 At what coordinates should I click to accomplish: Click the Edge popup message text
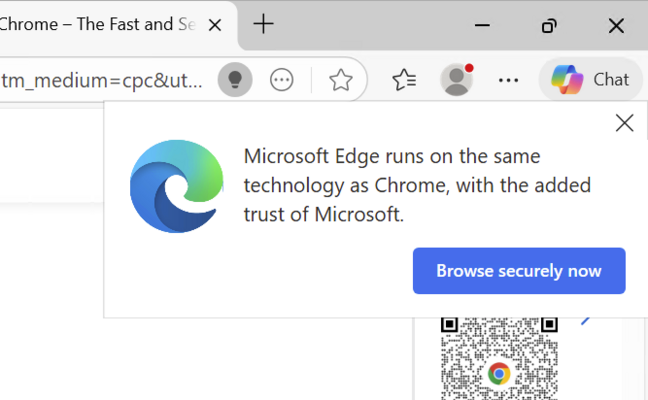point(417,186)
